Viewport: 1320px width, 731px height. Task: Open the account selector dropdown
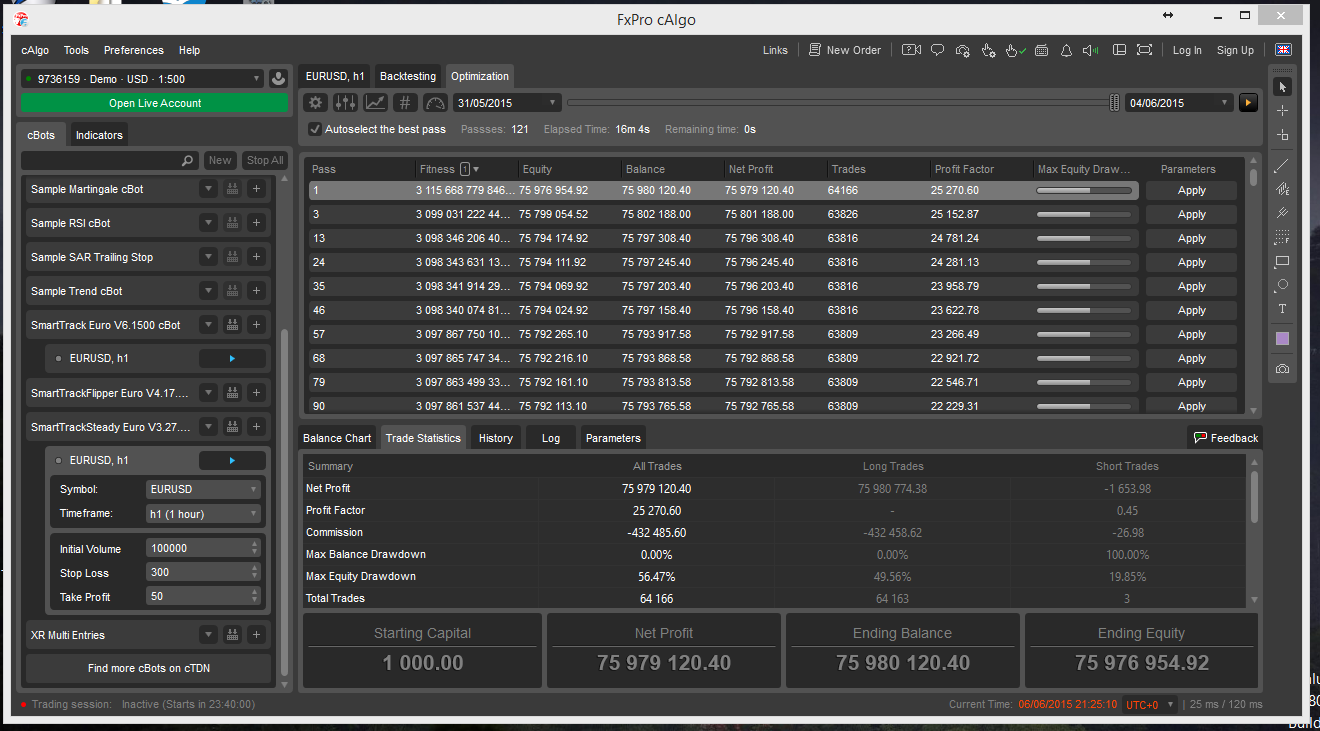142,79
